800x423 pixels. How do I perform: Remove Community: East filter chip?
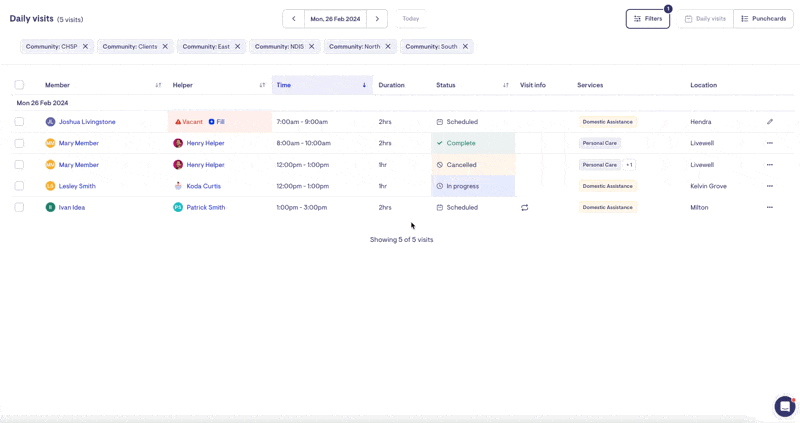(237, 46)
